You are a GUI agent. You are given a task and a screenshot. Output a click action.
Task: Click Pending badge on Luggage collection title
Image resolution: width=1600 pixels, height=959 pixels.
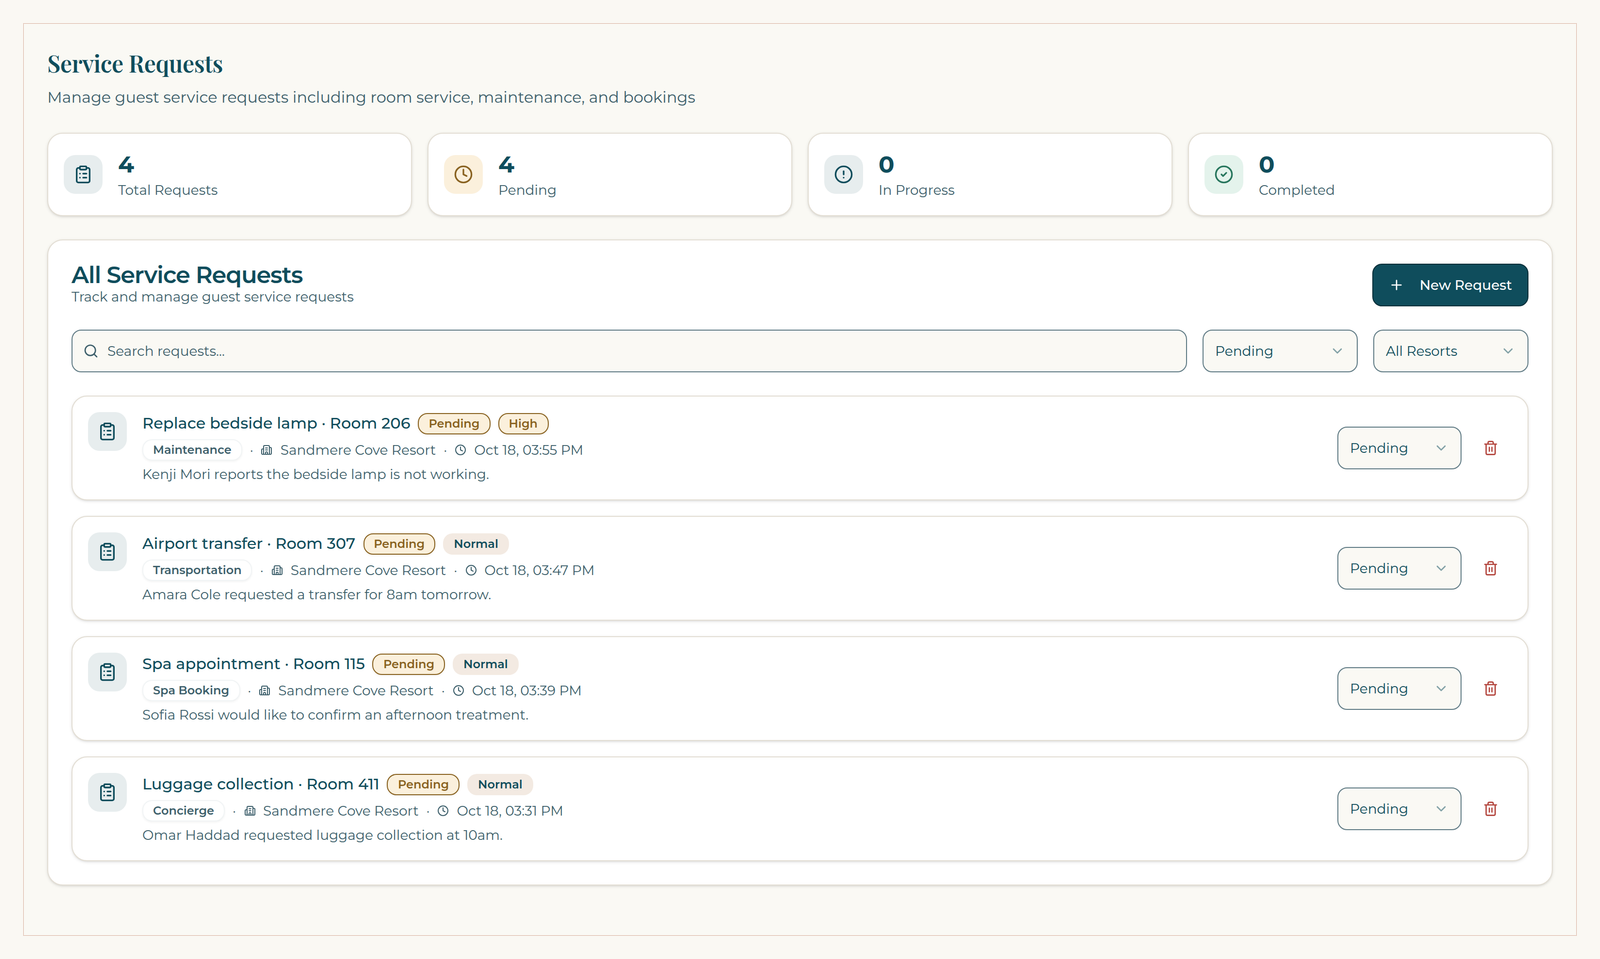423,785
